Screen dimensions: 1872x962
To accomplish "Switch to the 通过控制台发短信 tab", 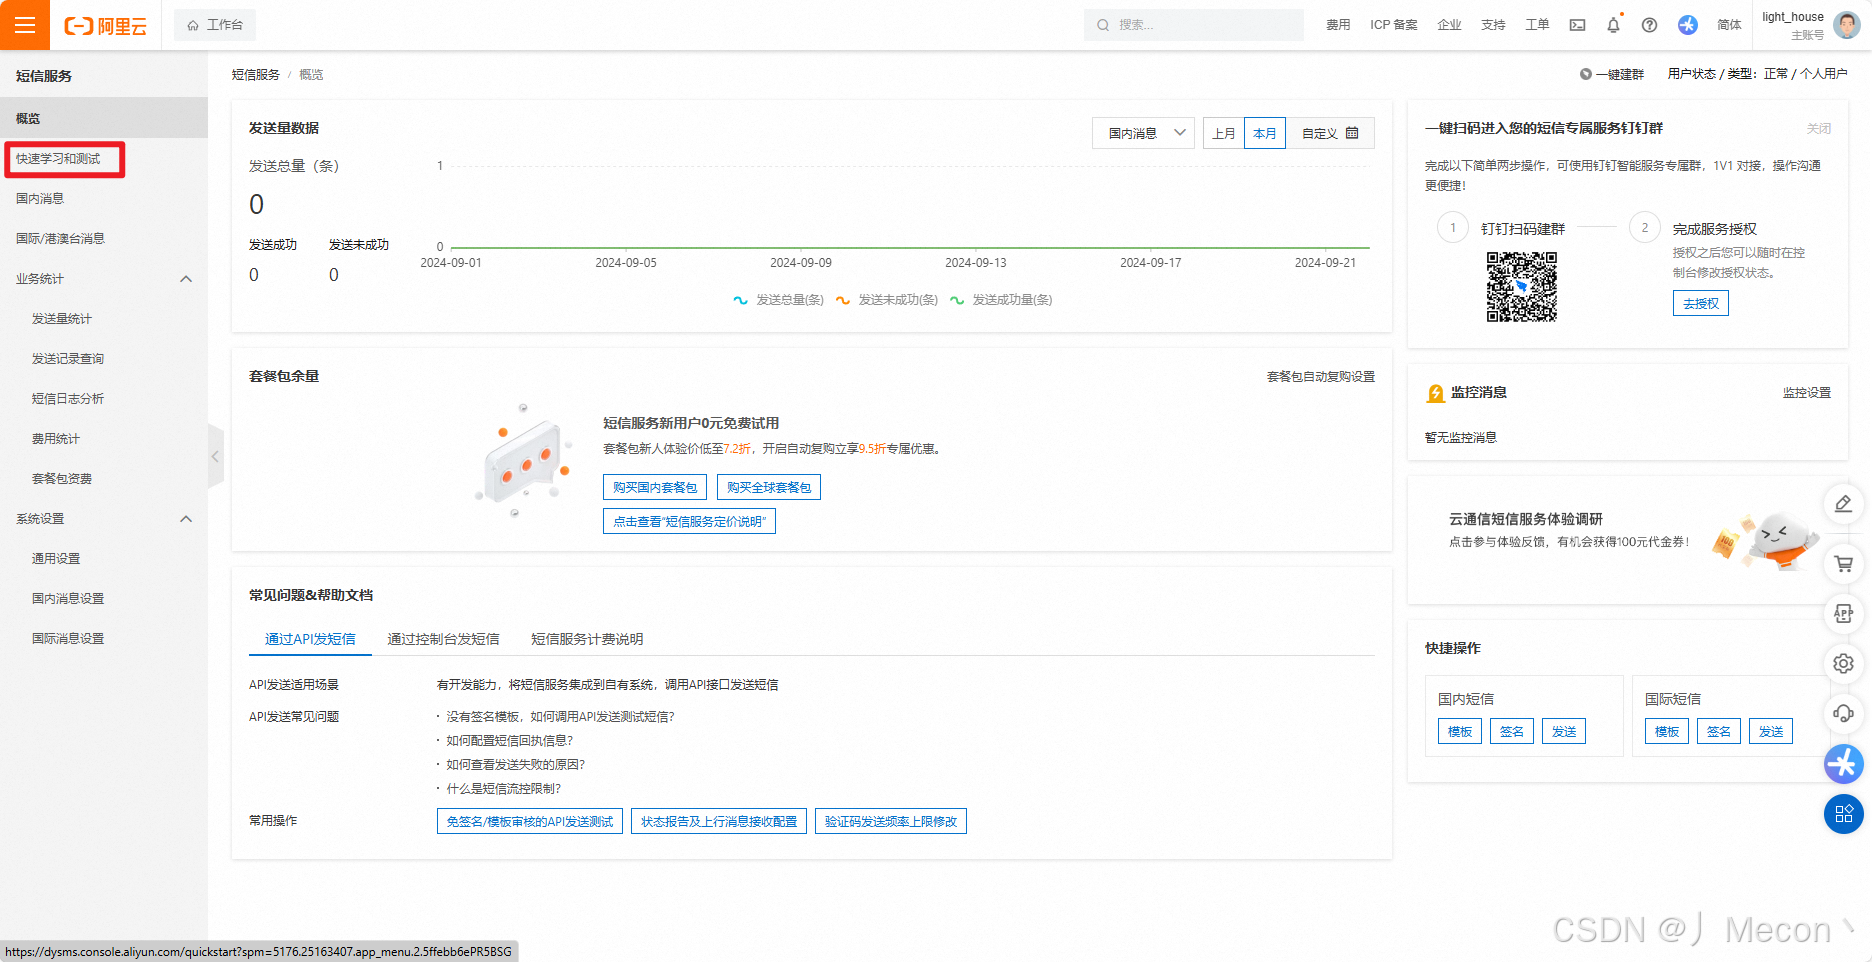I will [444, 639].
